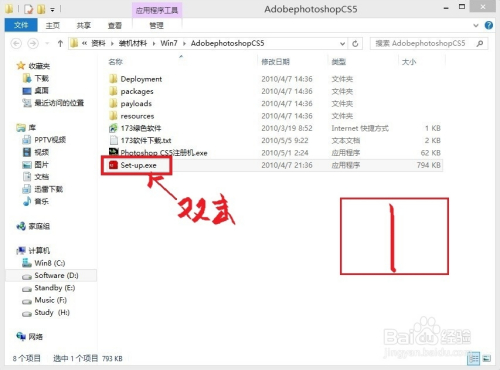The height and width of the screenshot is (370, 500).
Task: Sort by the 修改日期 column header
Action: coord(275,62)
